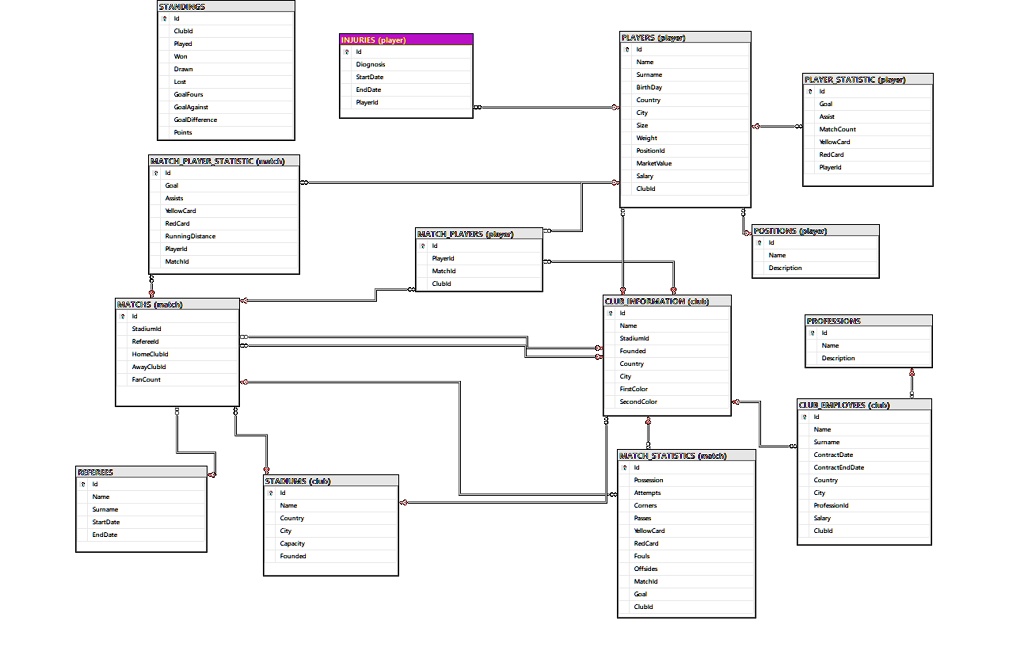1024x647 pixels.
Task: Click the key icon in REFEREES table
Action: 83,484
